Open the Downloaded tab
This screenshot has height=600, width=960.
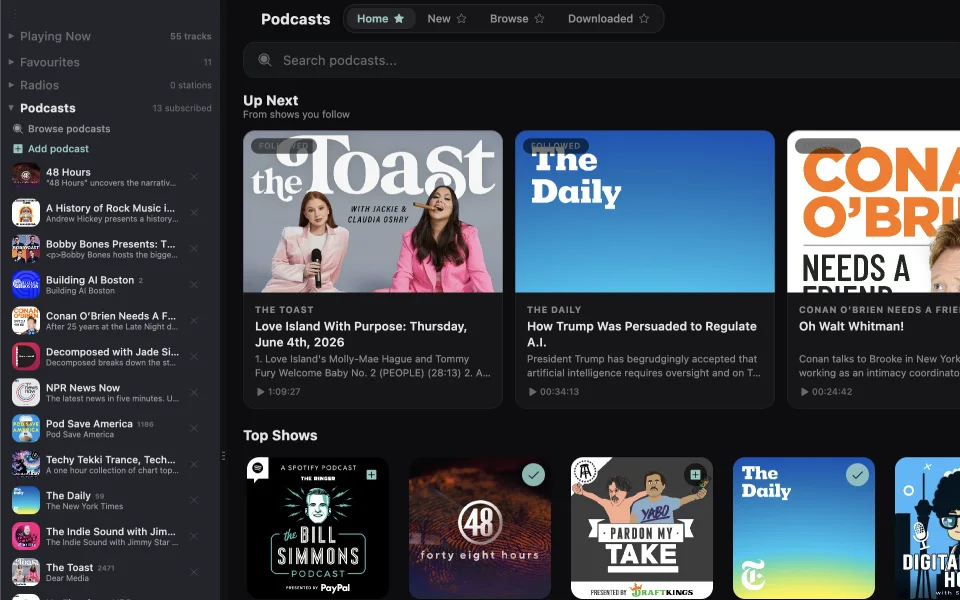(609, 18)
